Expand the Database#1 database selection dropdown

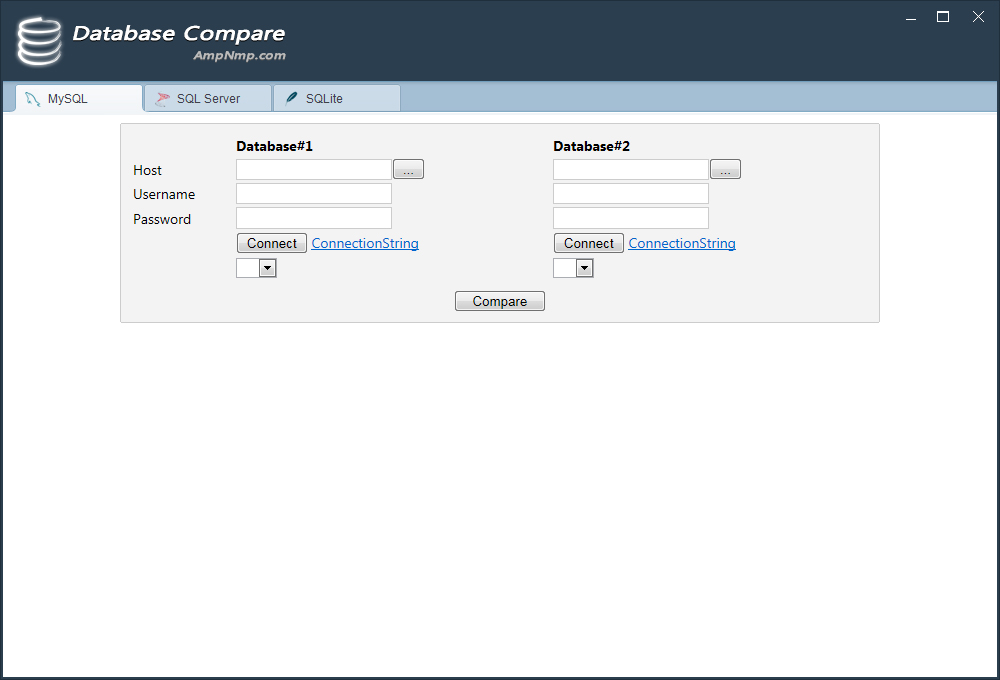(x=267, y=268)
